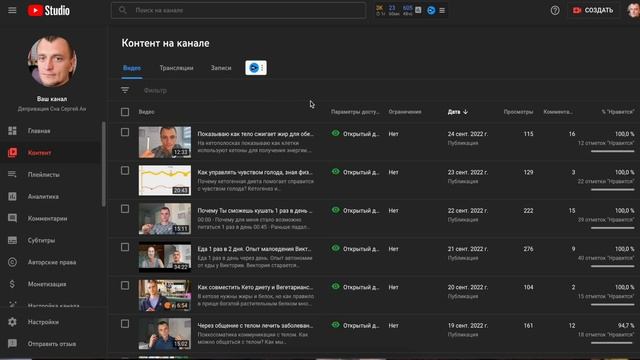The height and width of the screenshot is (360, 640).
Task: Click the Настройки gear icon
Action: [12, 322]
